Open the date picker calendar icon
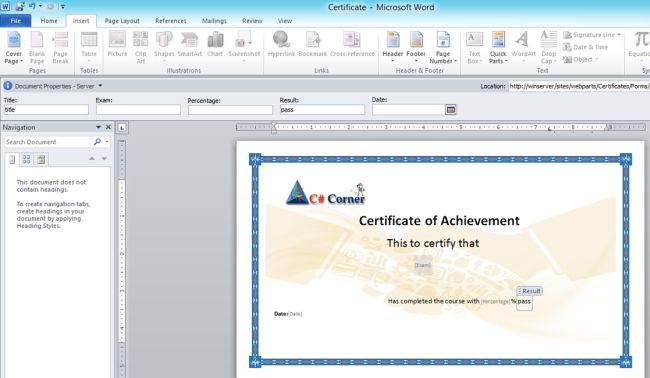This screenshot has width=650, height=378. pyautogui.click(x=451, y=109)
